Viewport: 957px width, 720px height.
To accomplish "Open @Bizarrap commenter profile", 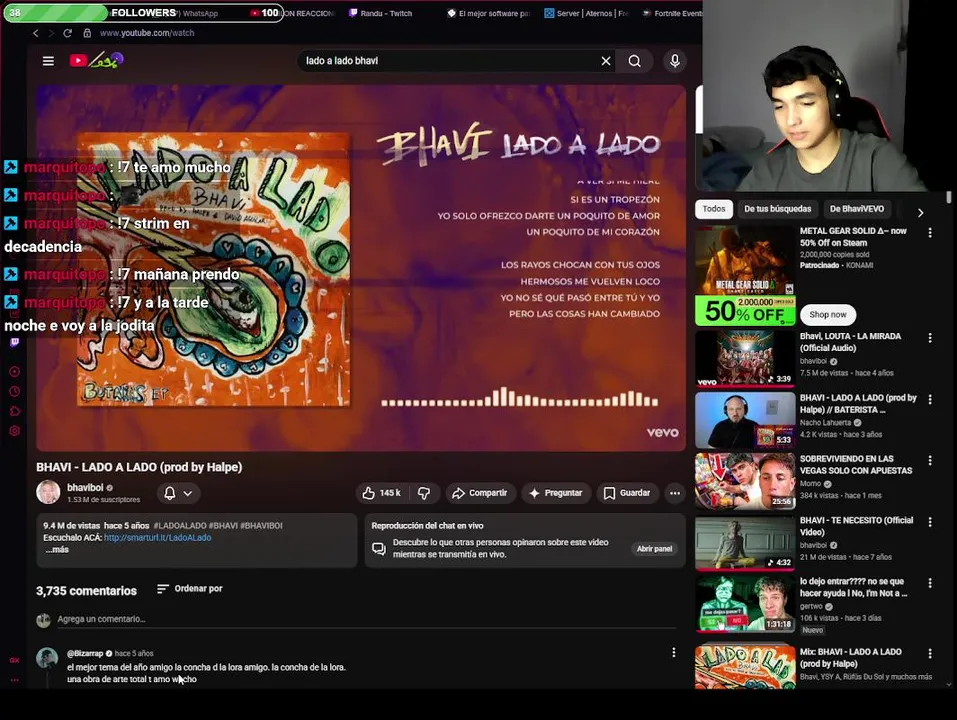I will 85,653.
